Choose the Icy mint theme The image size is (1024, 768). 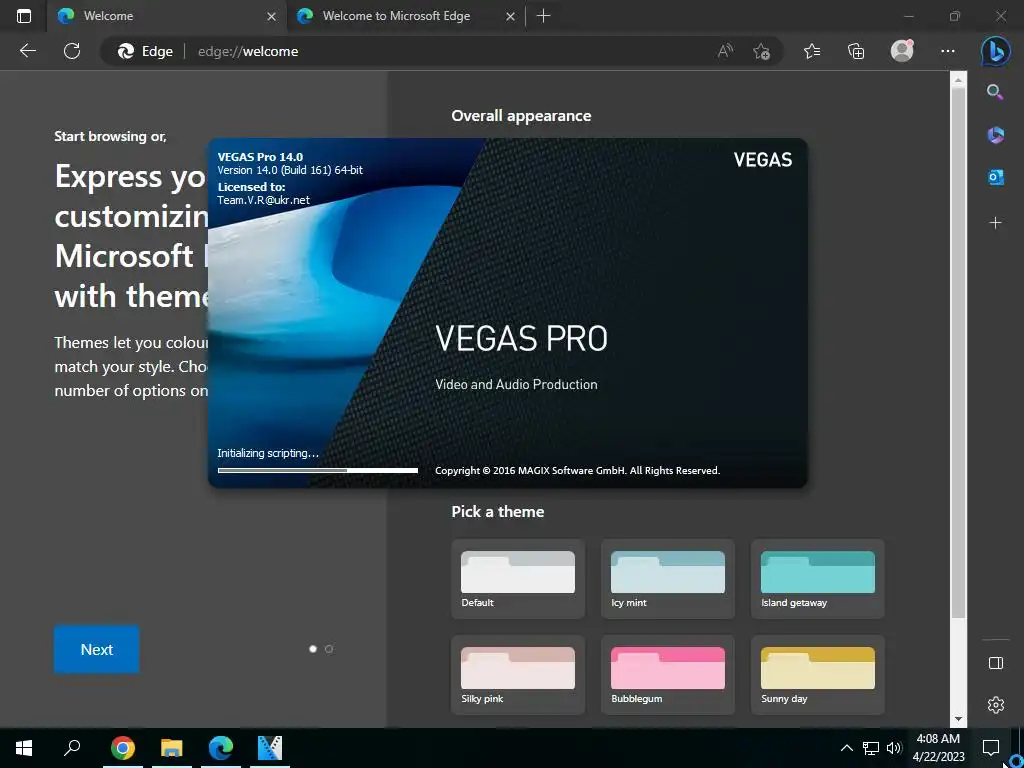(x=667, y=579)
